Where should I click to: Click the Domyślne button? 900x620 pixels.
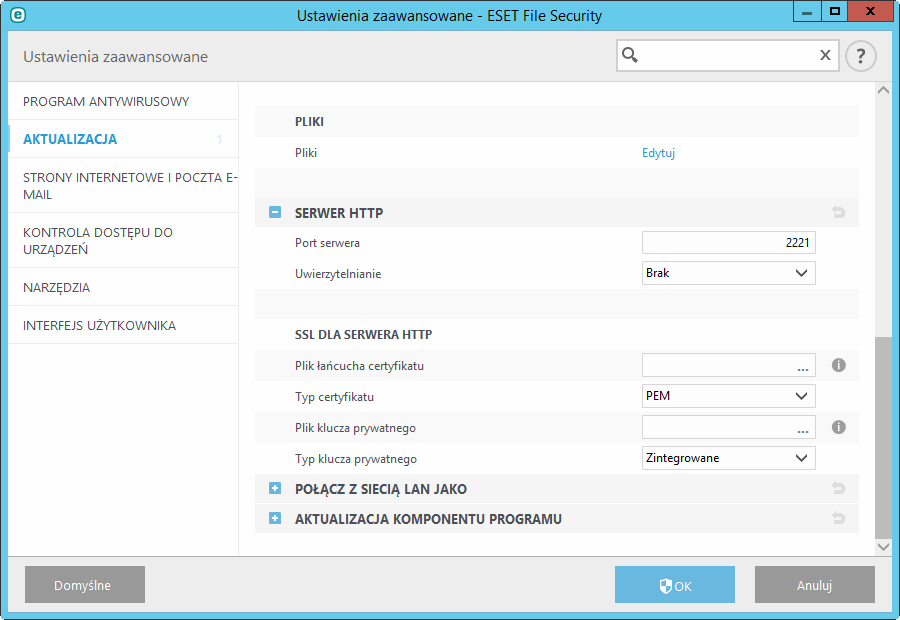pyautogui.click(x=85, y=585)
